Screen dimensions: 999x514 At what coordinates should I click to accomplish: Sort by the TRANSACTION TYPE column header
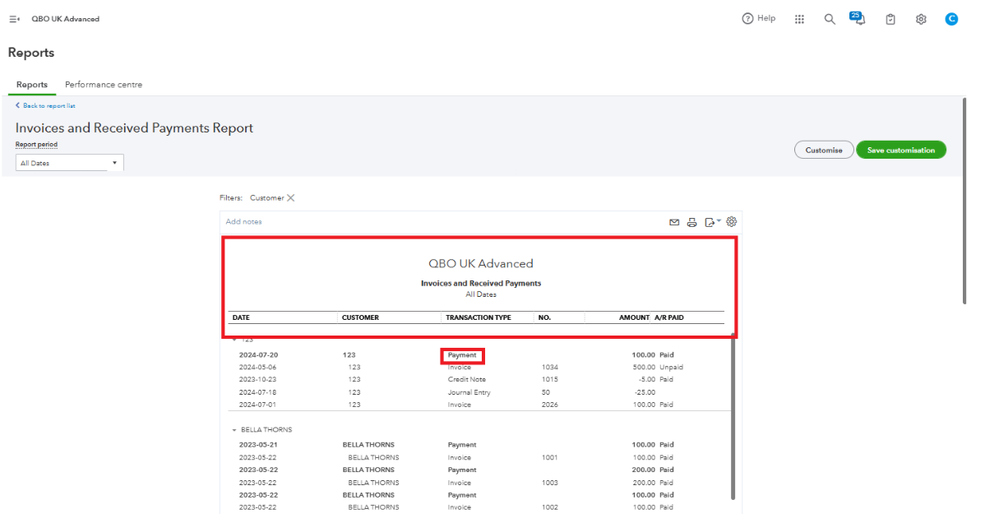(478, 317)
